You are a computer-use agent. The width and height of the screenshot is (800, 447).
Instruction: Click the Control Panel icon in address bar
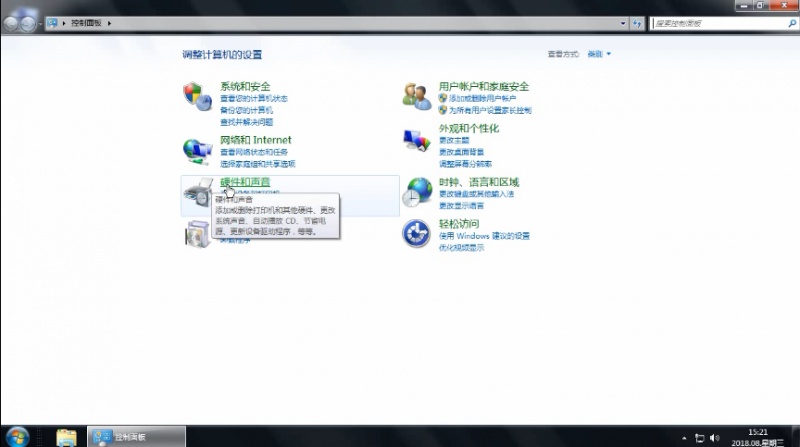[52, 23]
